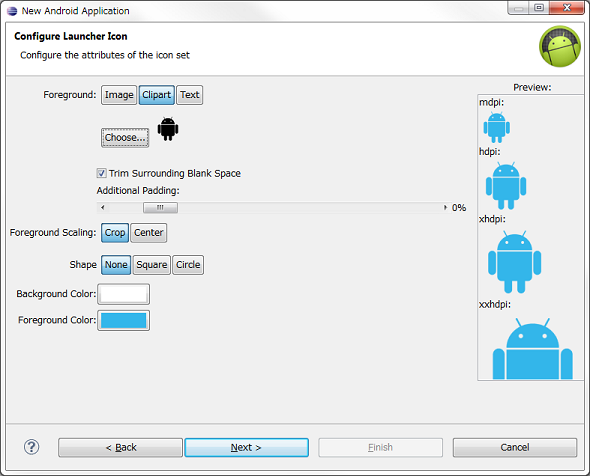Set shape to Square
Image resolution: width=590 pixels, height=476 pixels.
click(x=152, y=265)
